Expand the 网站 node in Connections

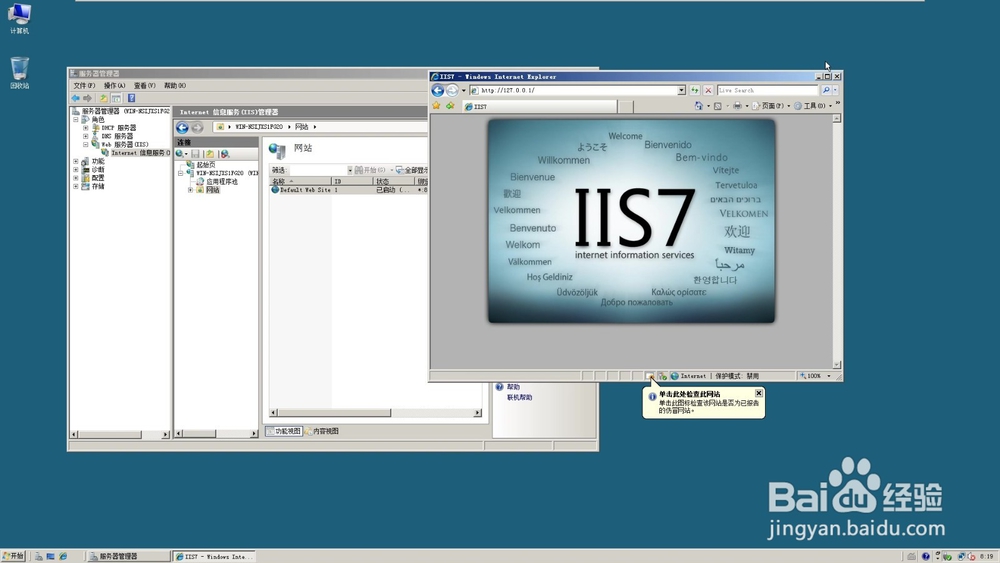pyautogui.click(x=190, y=189)
